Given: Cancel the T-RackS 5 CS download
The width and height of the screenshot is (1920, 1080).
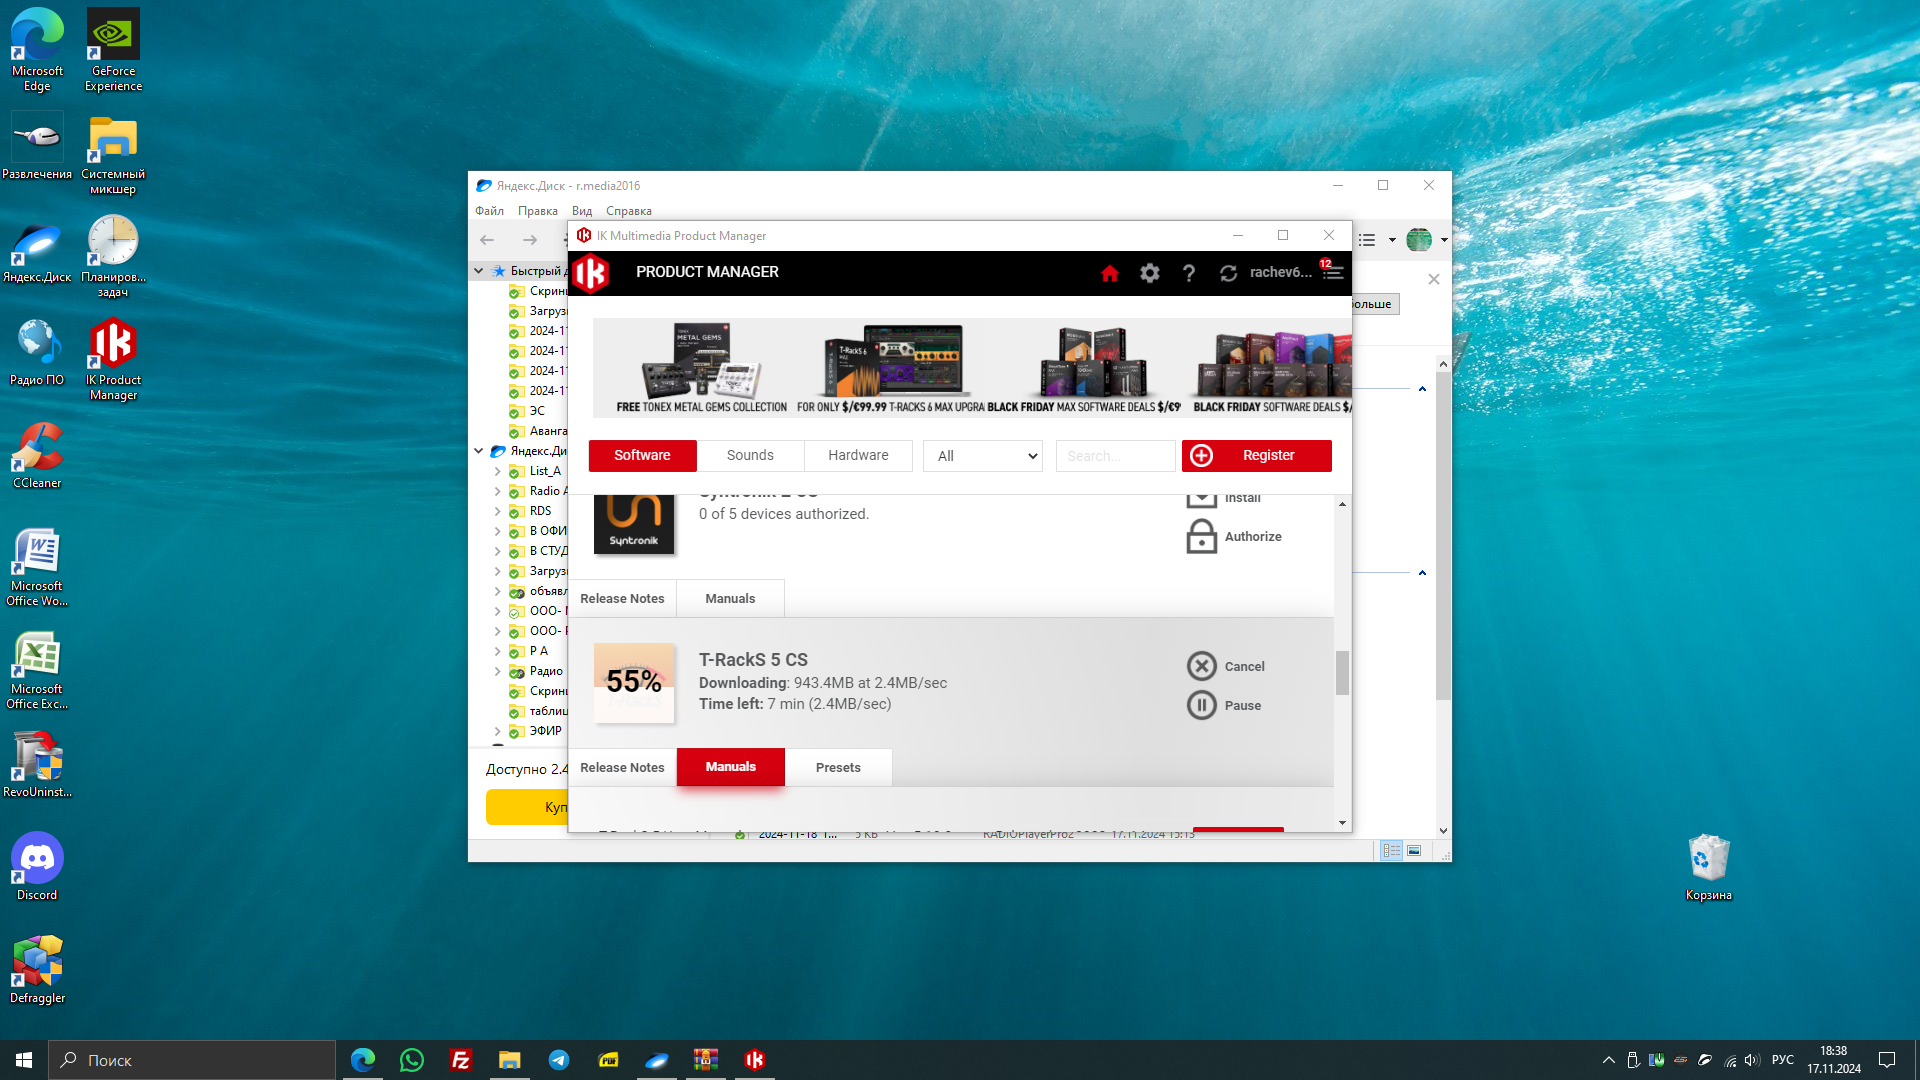Looking at the screenshot, I should [1226, 666].
